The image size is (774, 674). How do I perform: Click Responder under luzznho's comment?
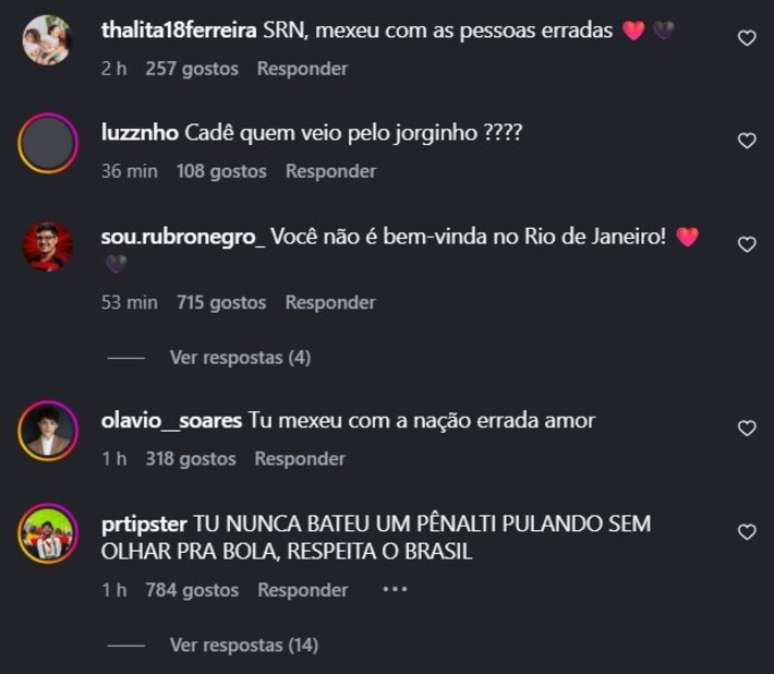(331, 171)
